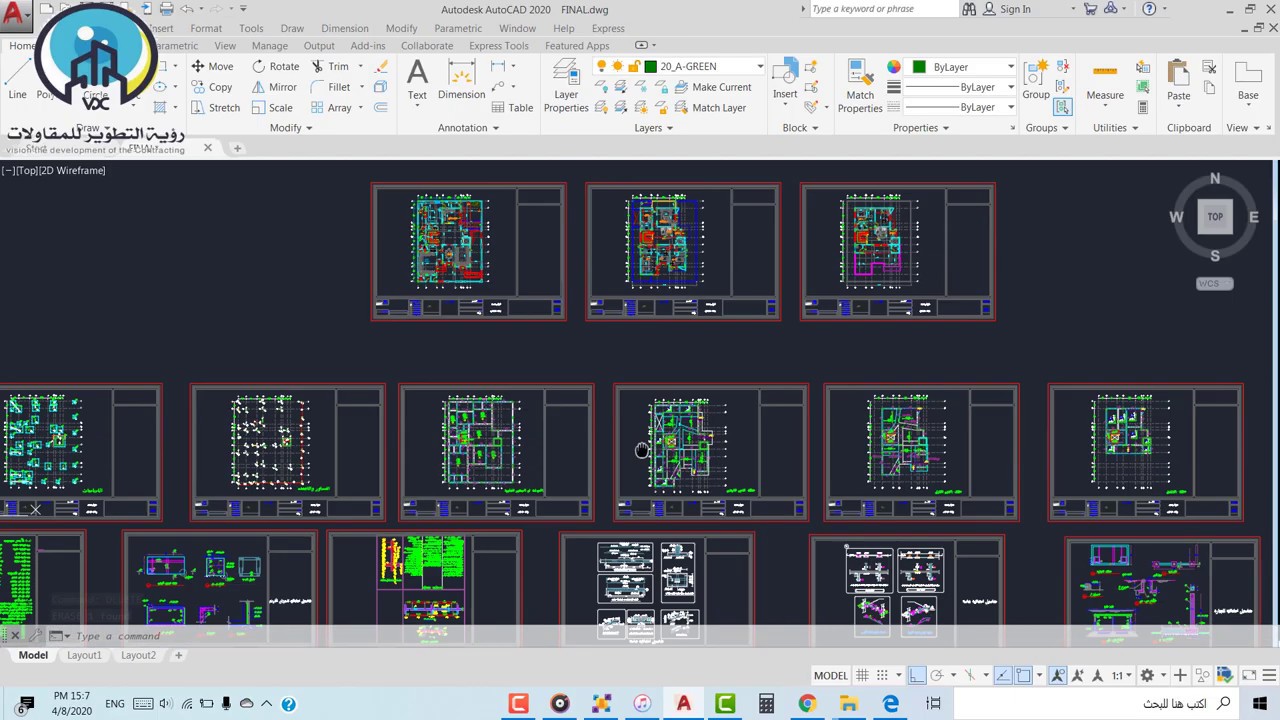
Task: Switch to the Collaborate ribbon tab
Action: (427, 46)
